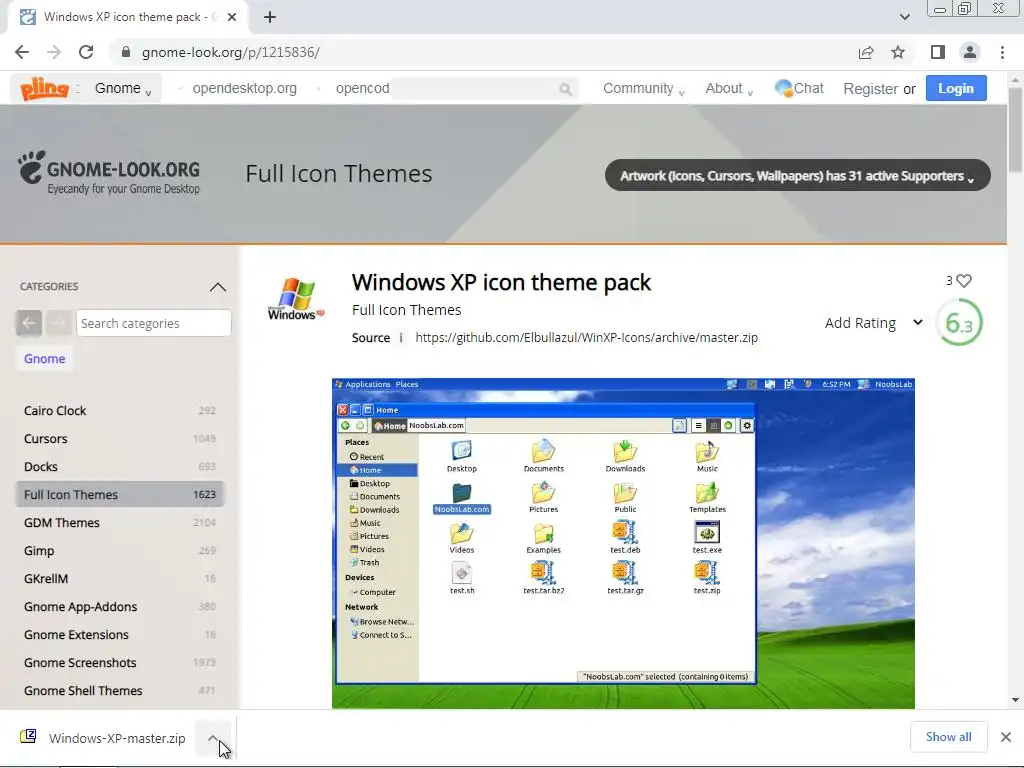Viewport: 1024px width, 768px height.
Task: Click the header search input box
Action: [483, 89]
